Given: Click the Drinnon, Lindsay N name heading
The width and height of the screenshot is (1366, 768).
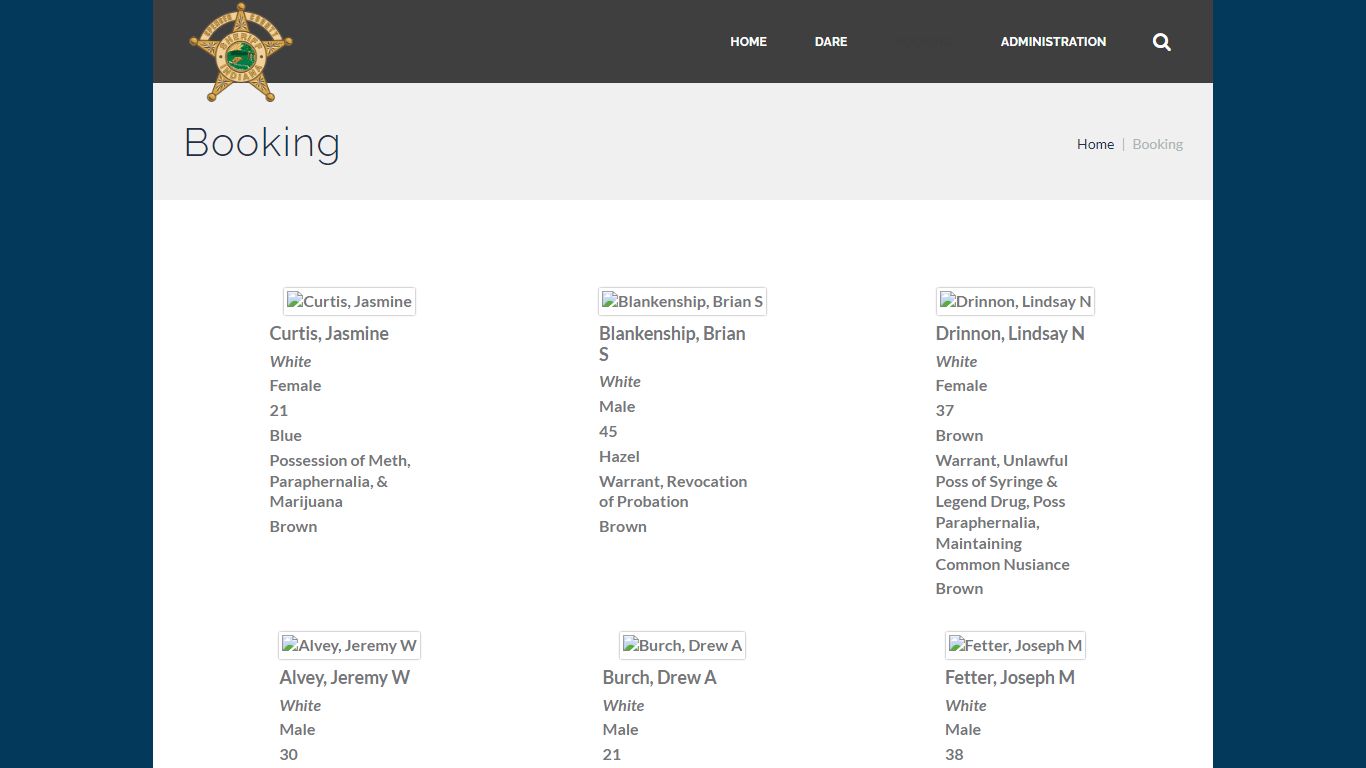Looking at the screenshot, I should (1010, 334).
